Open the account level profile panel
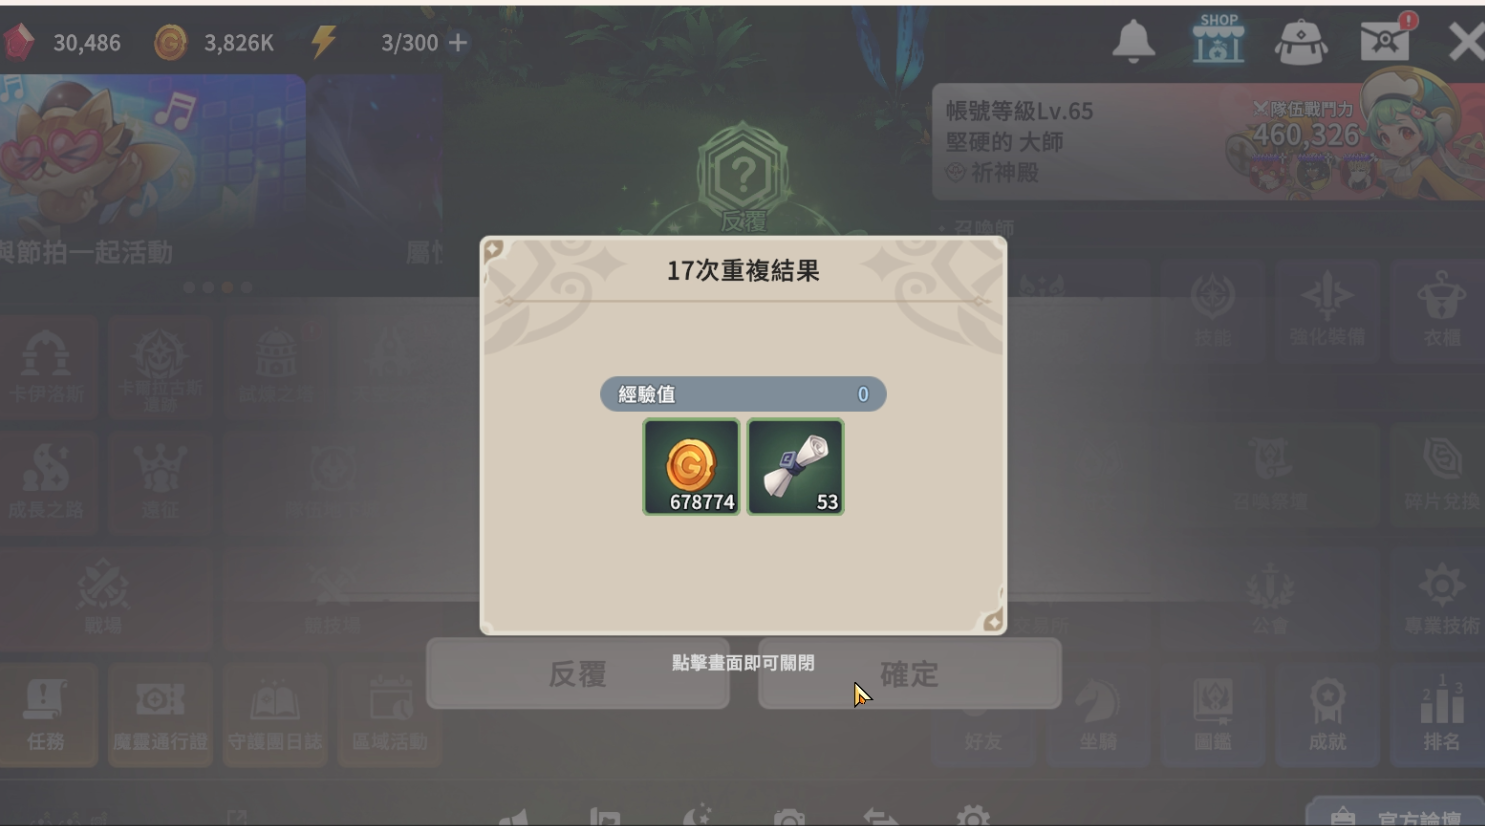1485x826 pixels. pyautogui.click(x=1208, y=141)
